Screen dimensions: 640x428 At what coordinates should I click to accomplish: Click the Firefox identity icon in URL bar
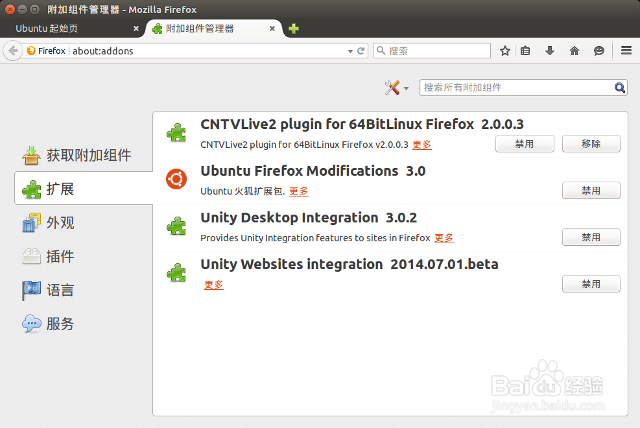click(x=31, y=51)
